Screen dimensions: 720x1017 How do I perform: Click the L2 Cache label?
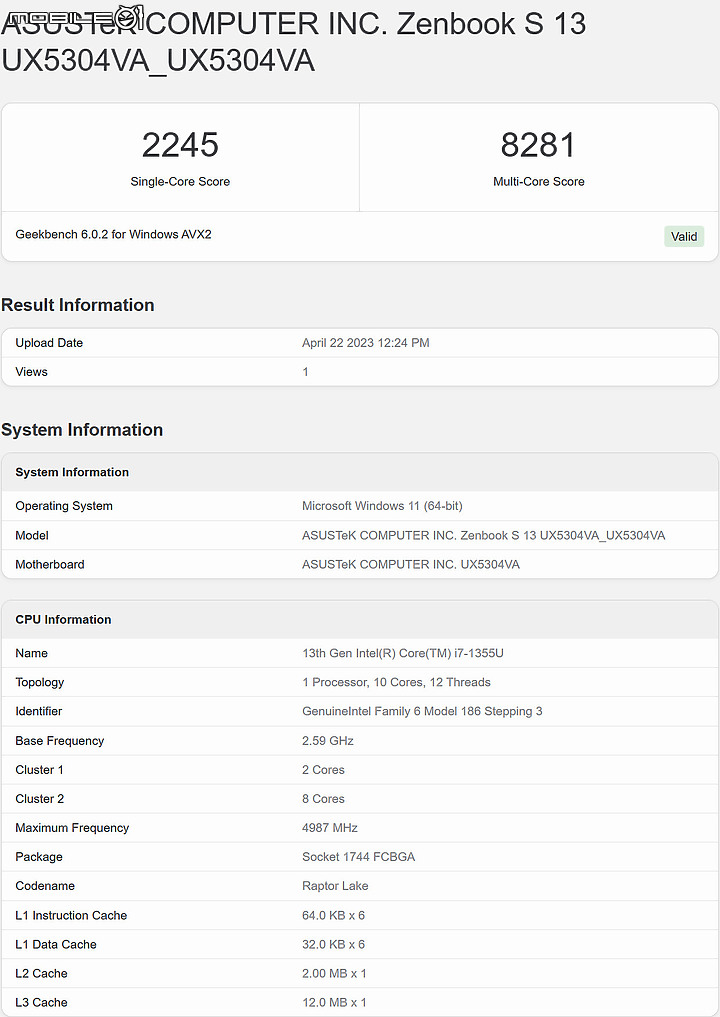[x=42, y=974]
